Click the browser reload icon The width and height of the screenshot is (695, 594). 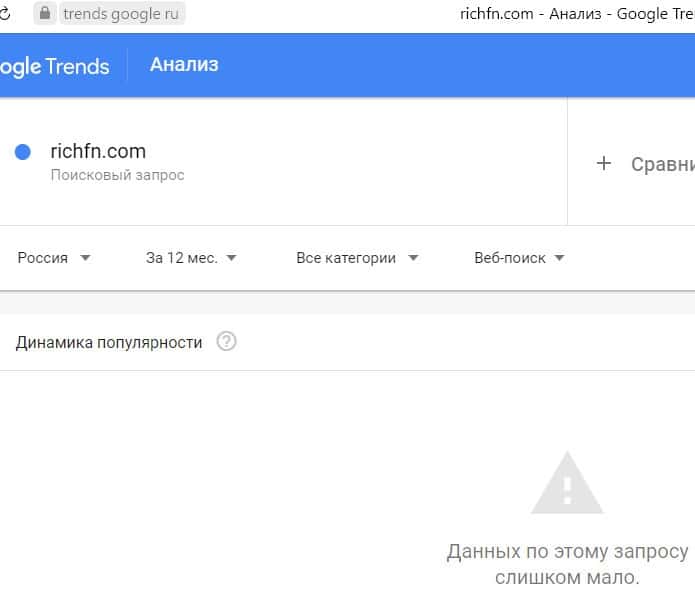(5, 14)
